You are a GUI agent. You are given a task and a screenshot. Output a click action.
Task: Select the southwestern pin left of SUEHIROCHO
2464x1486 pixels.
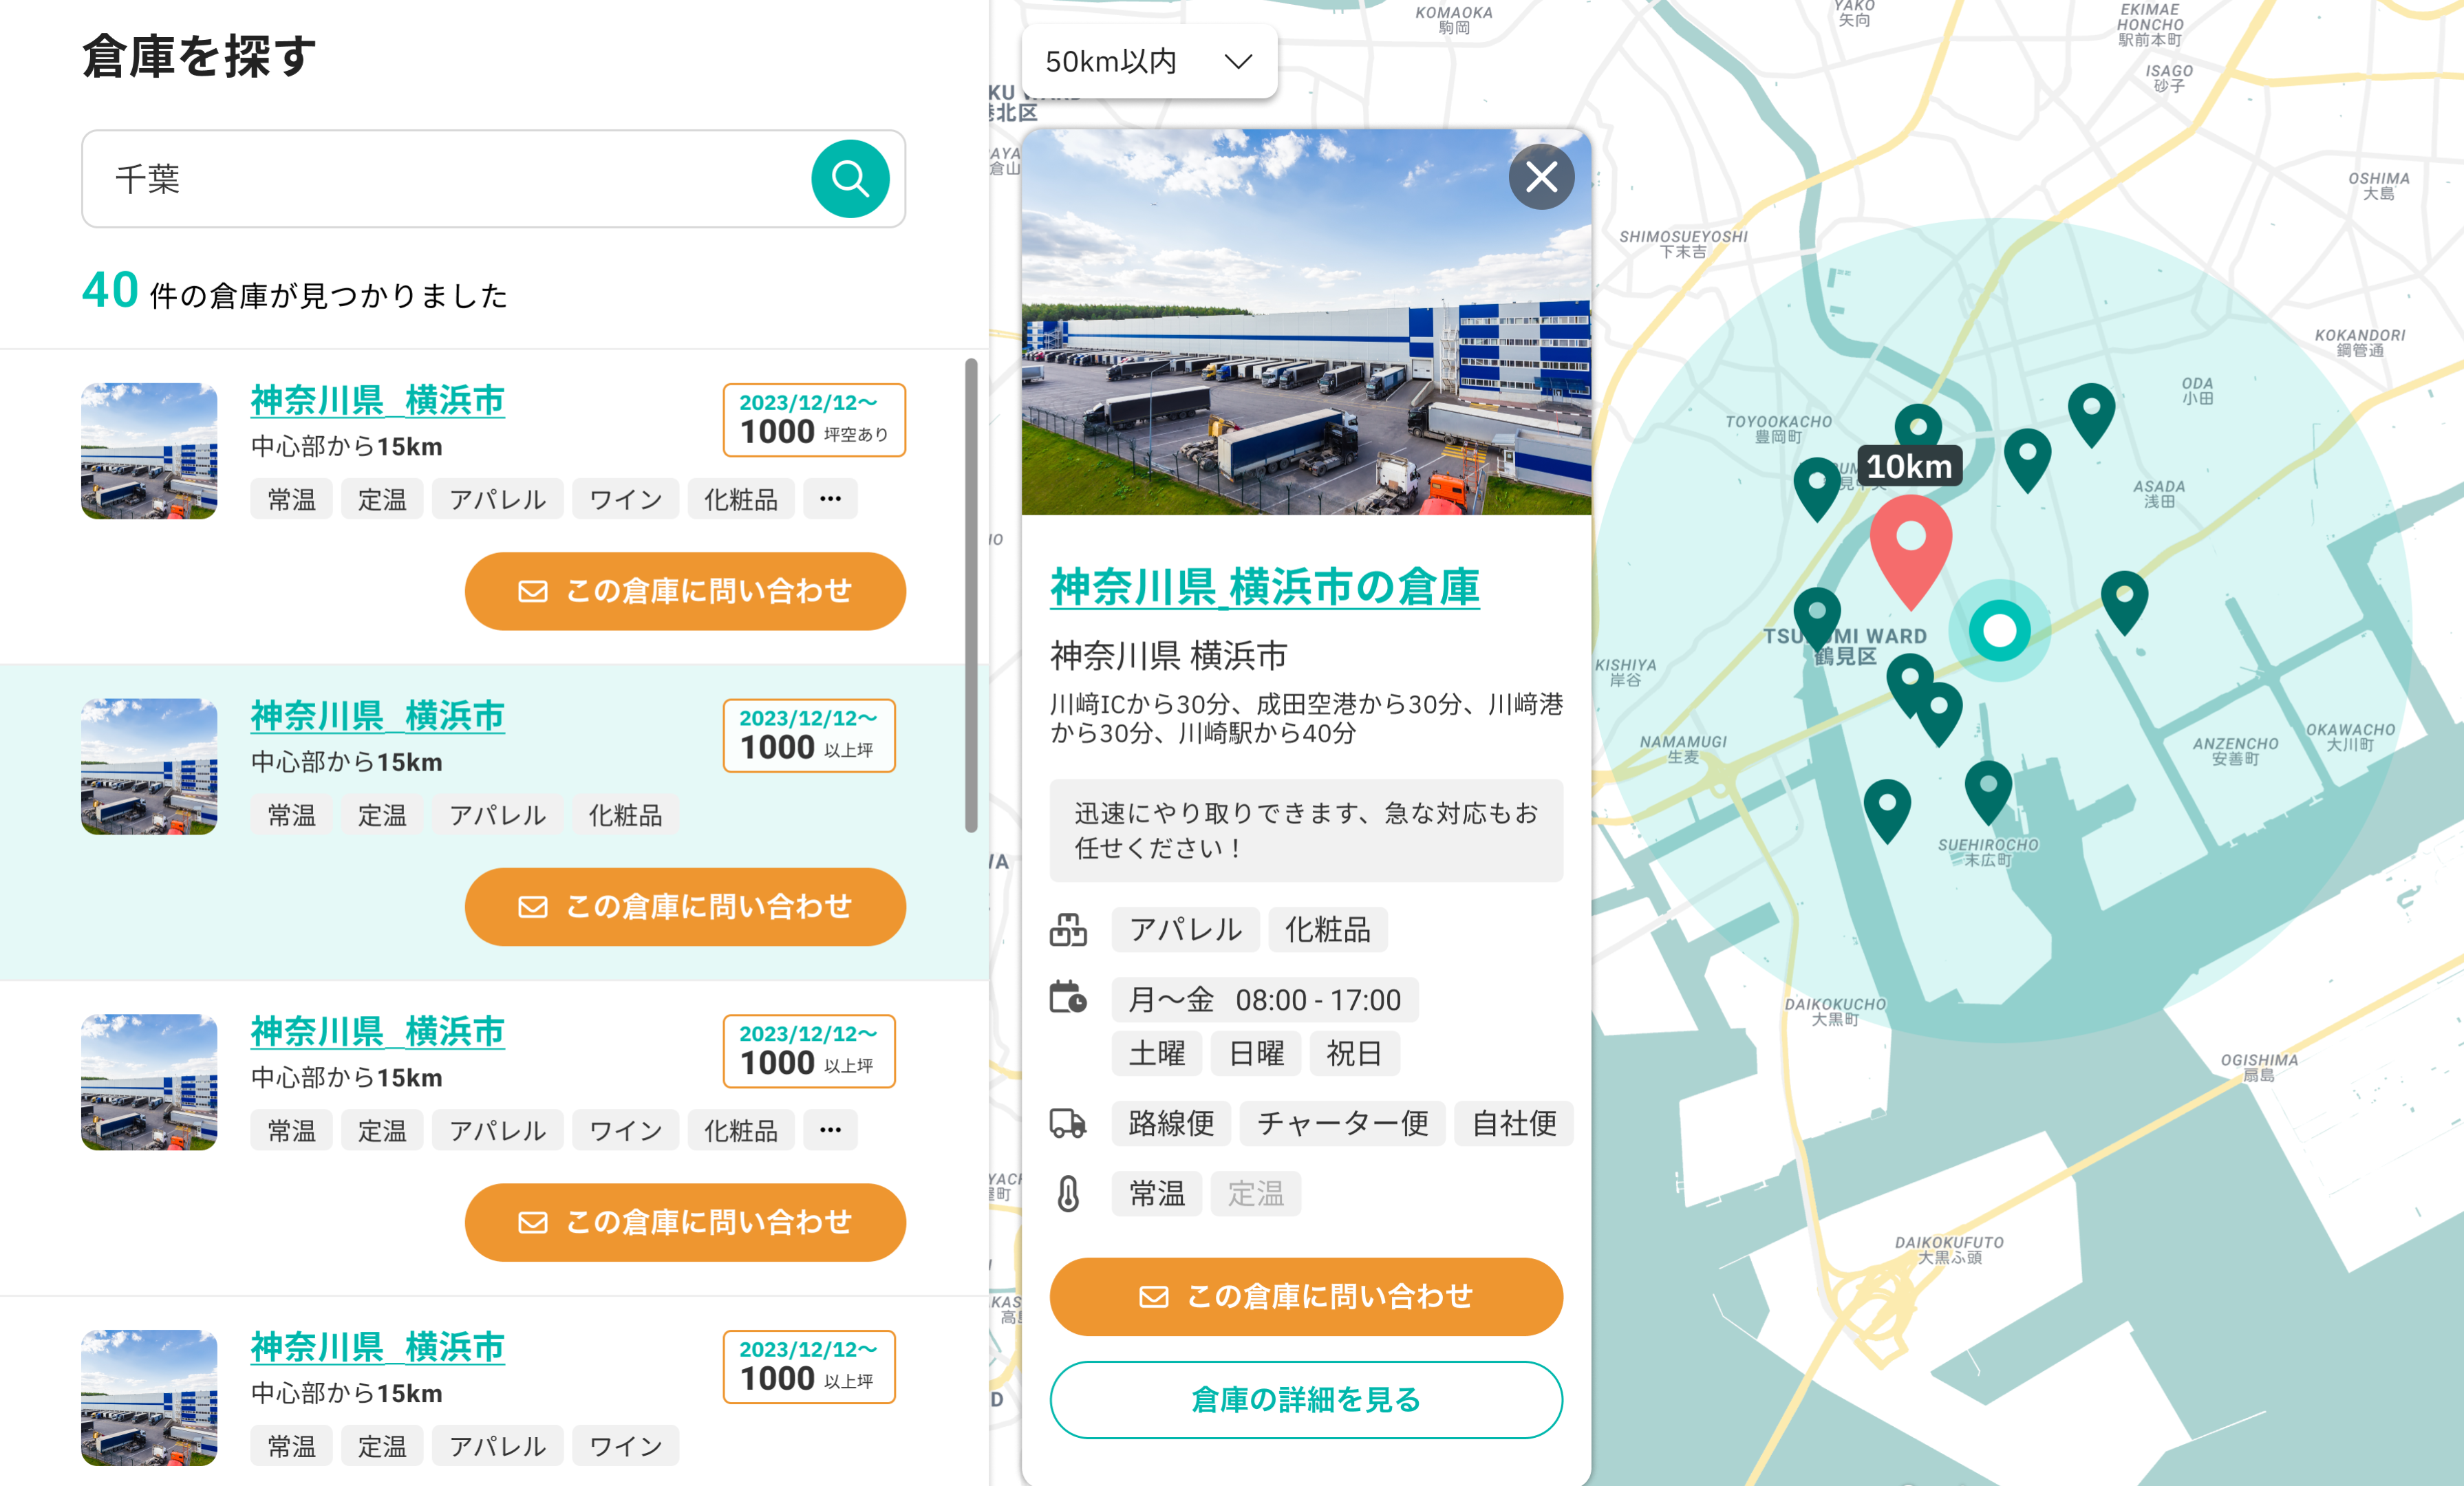pos(1887,812)
